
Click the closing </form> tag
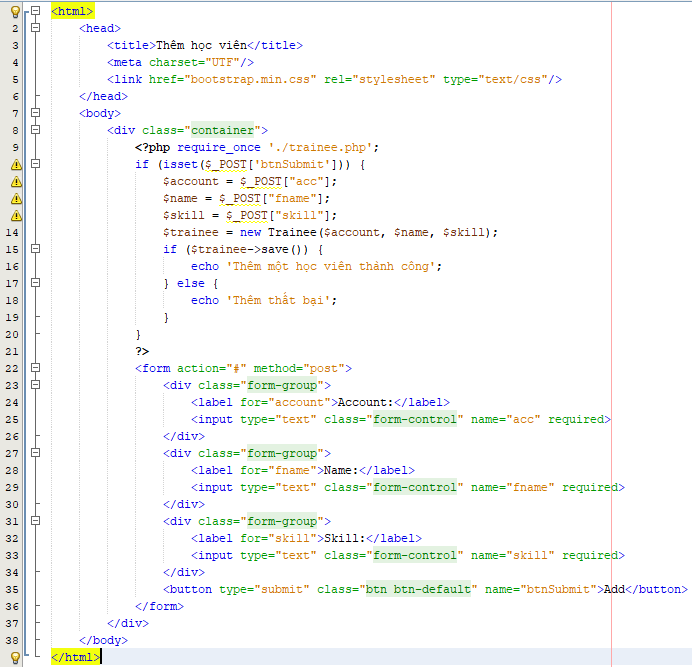[x=159, y=607]
